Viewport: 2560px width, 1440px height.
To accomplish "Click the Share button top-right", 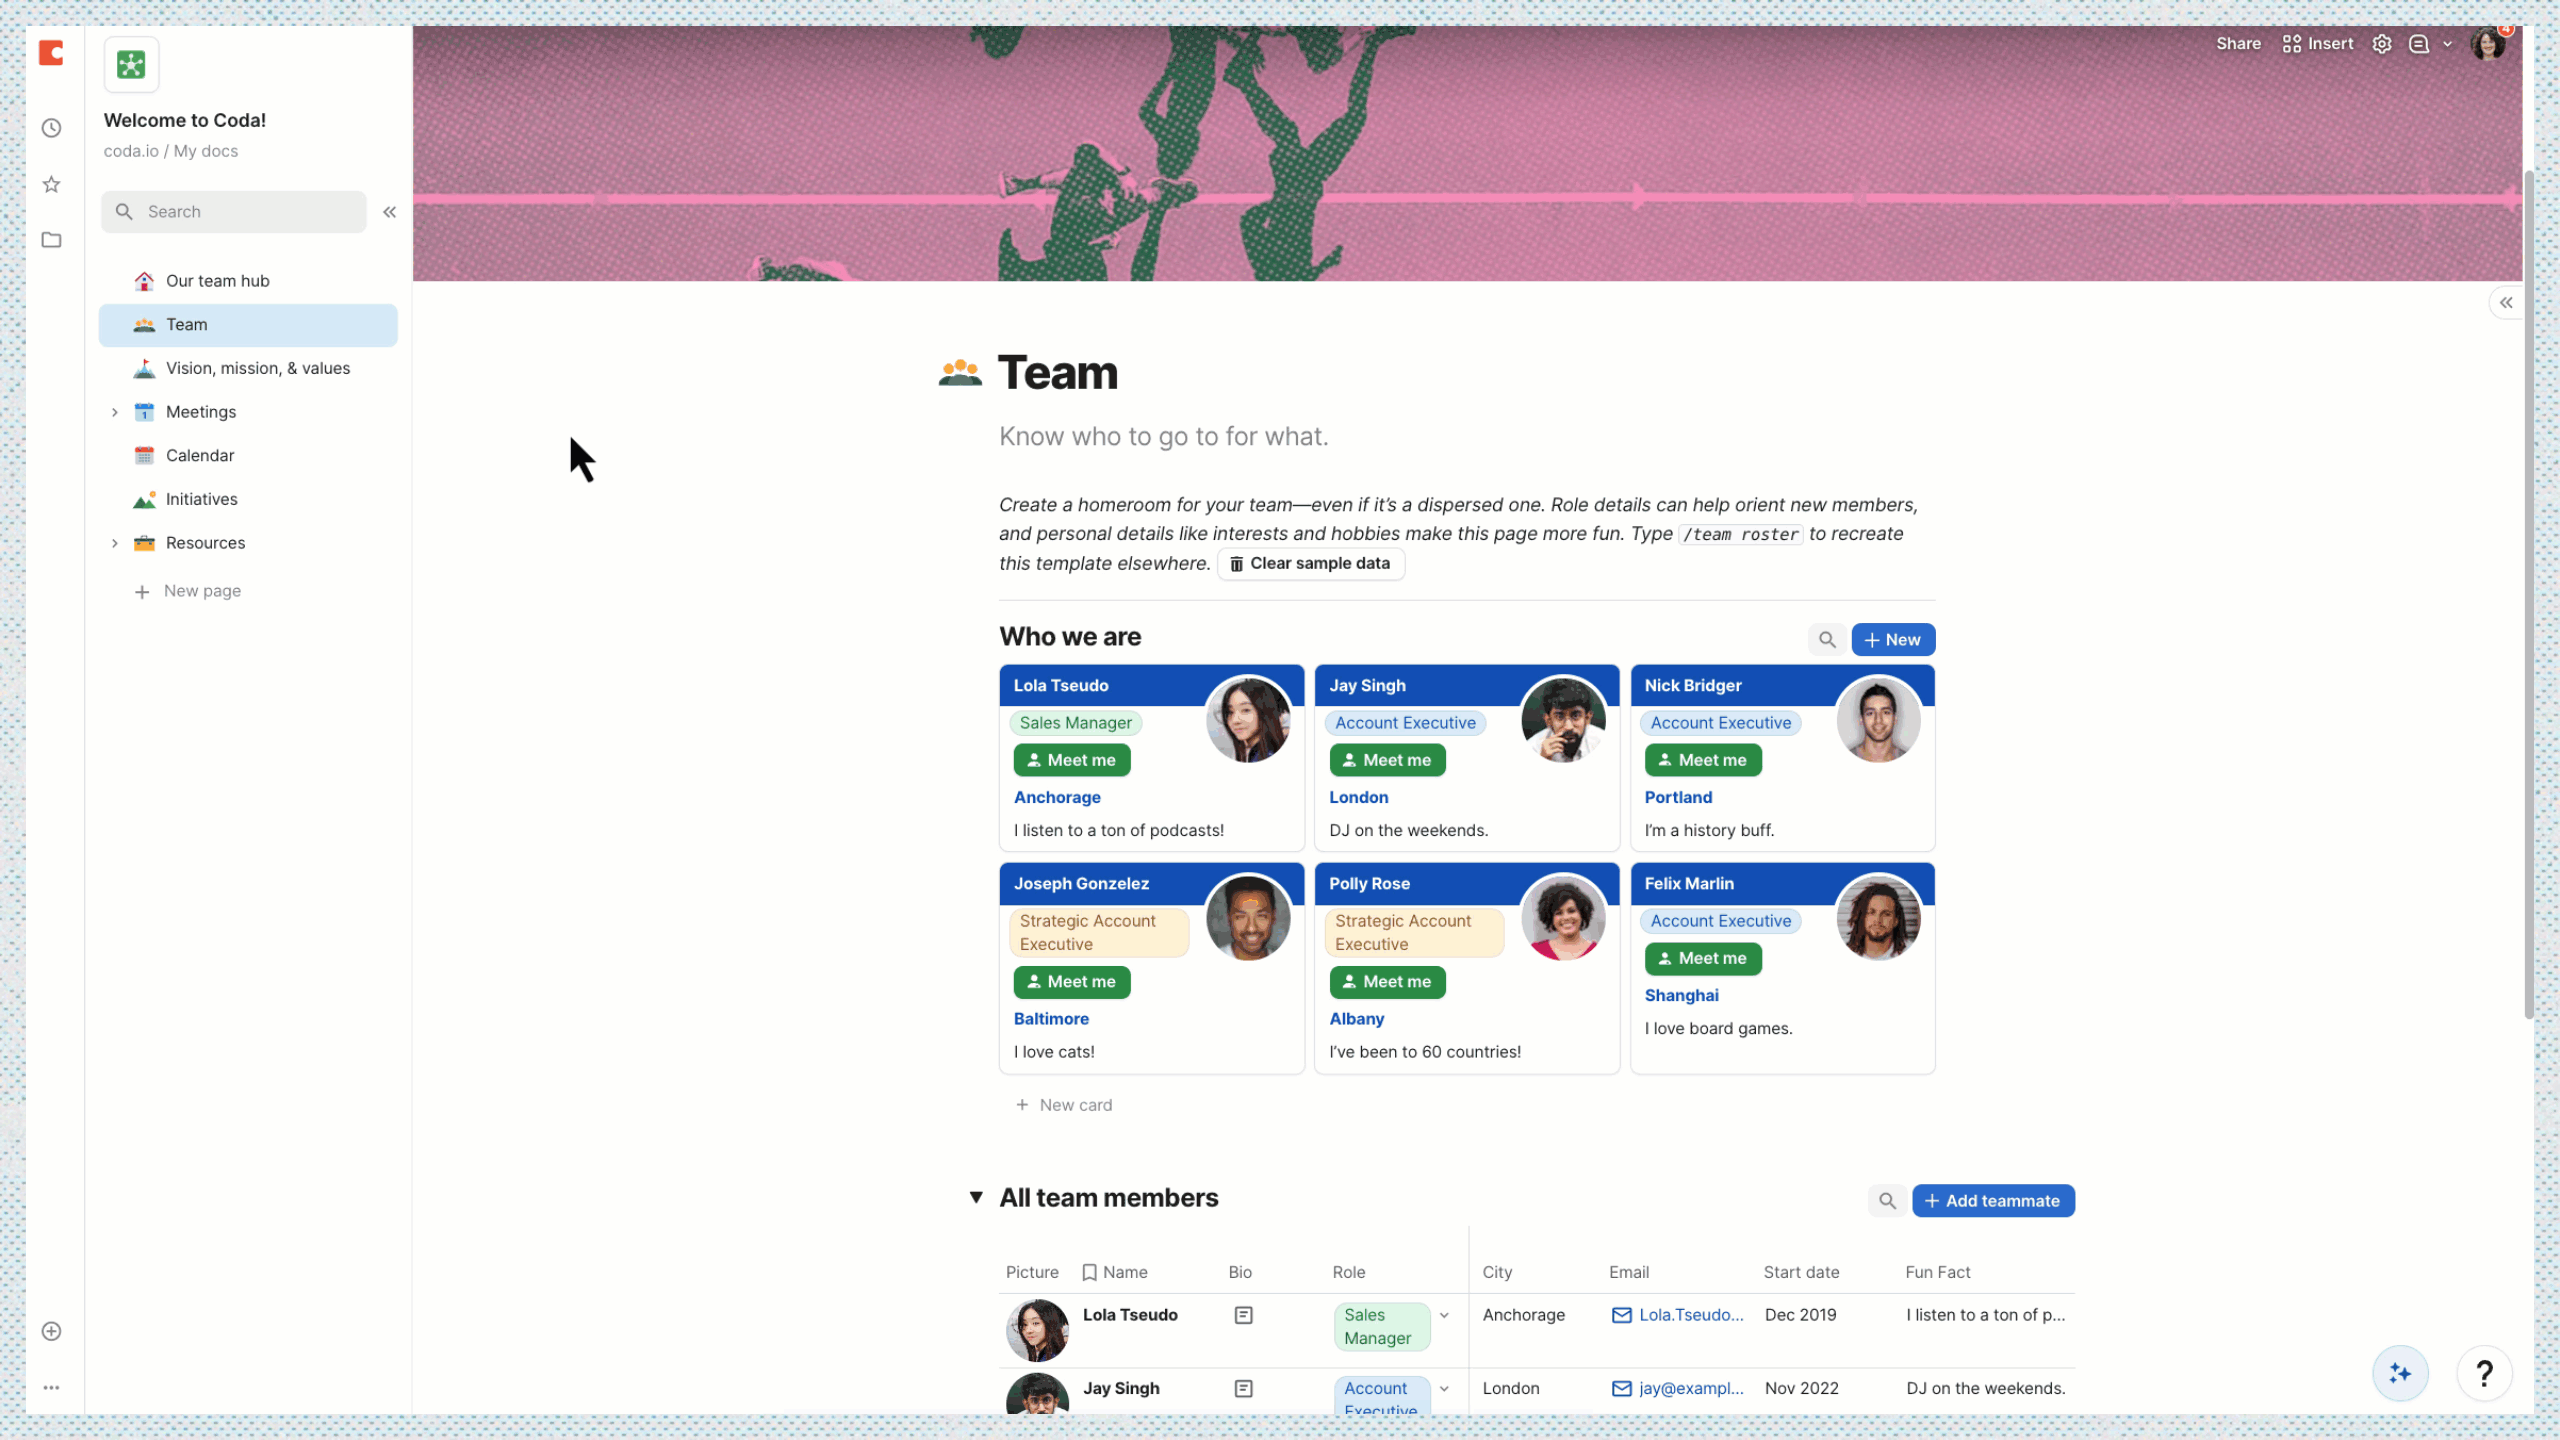I will (2238, 42).
